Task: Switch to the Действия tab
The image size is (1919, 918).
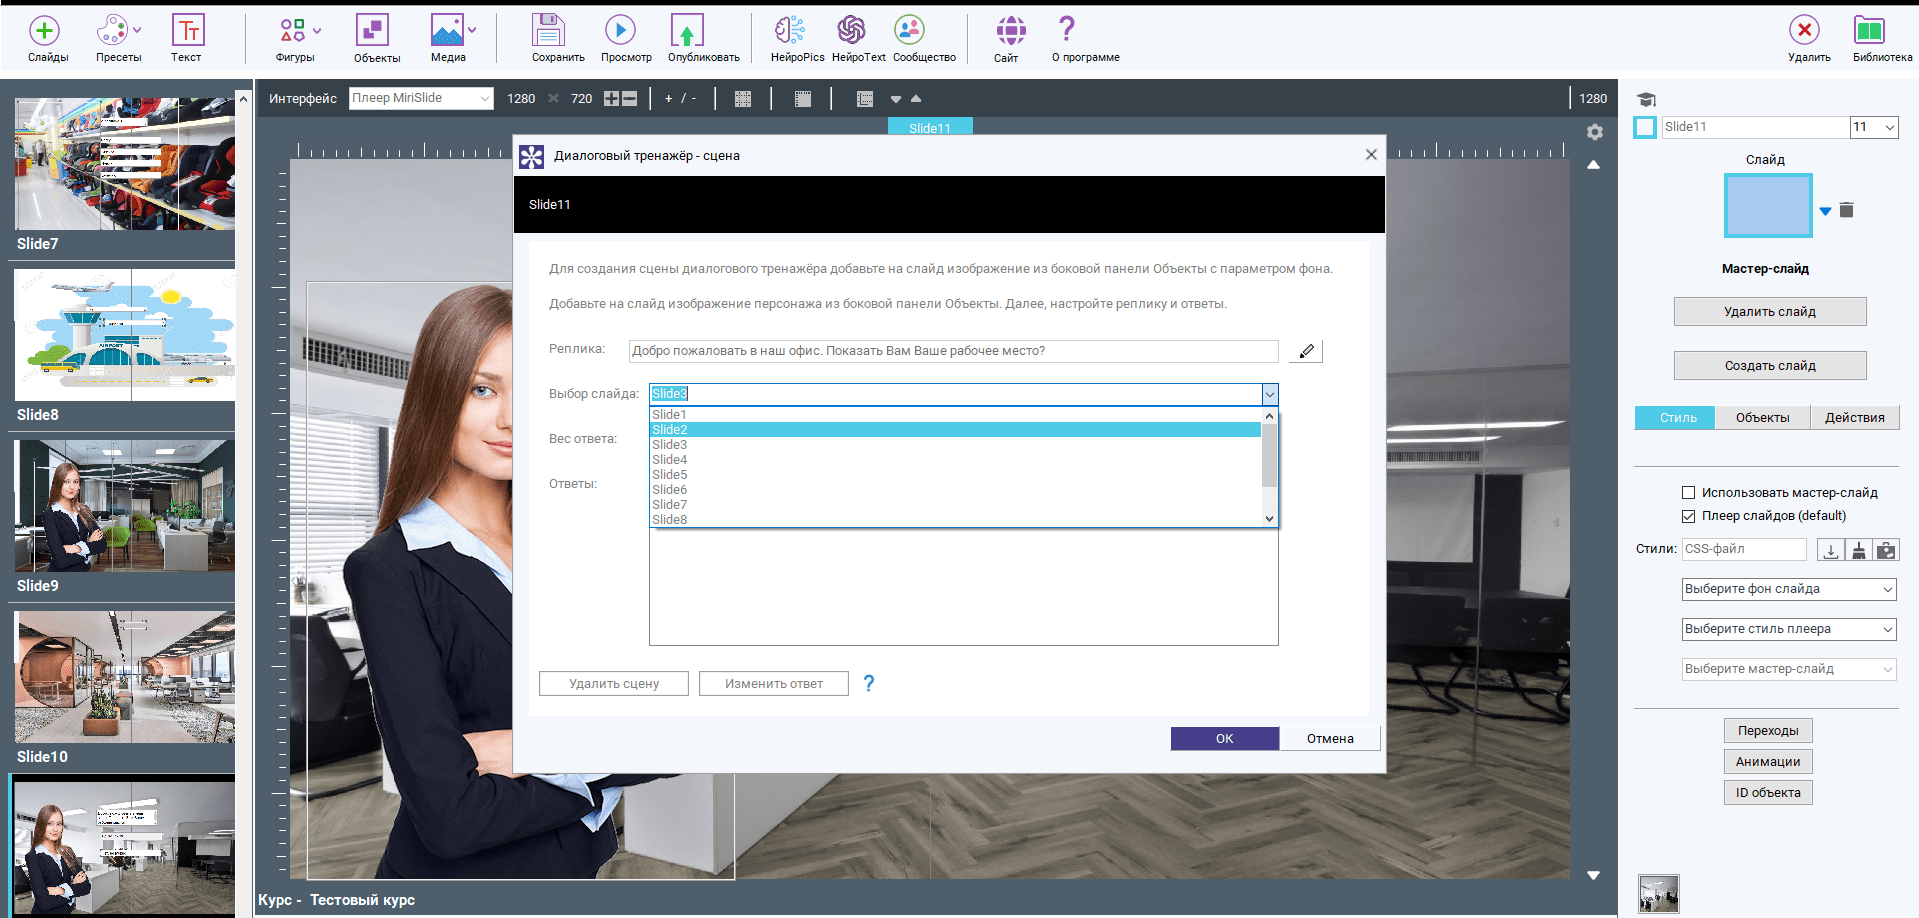Action: 1854,418
